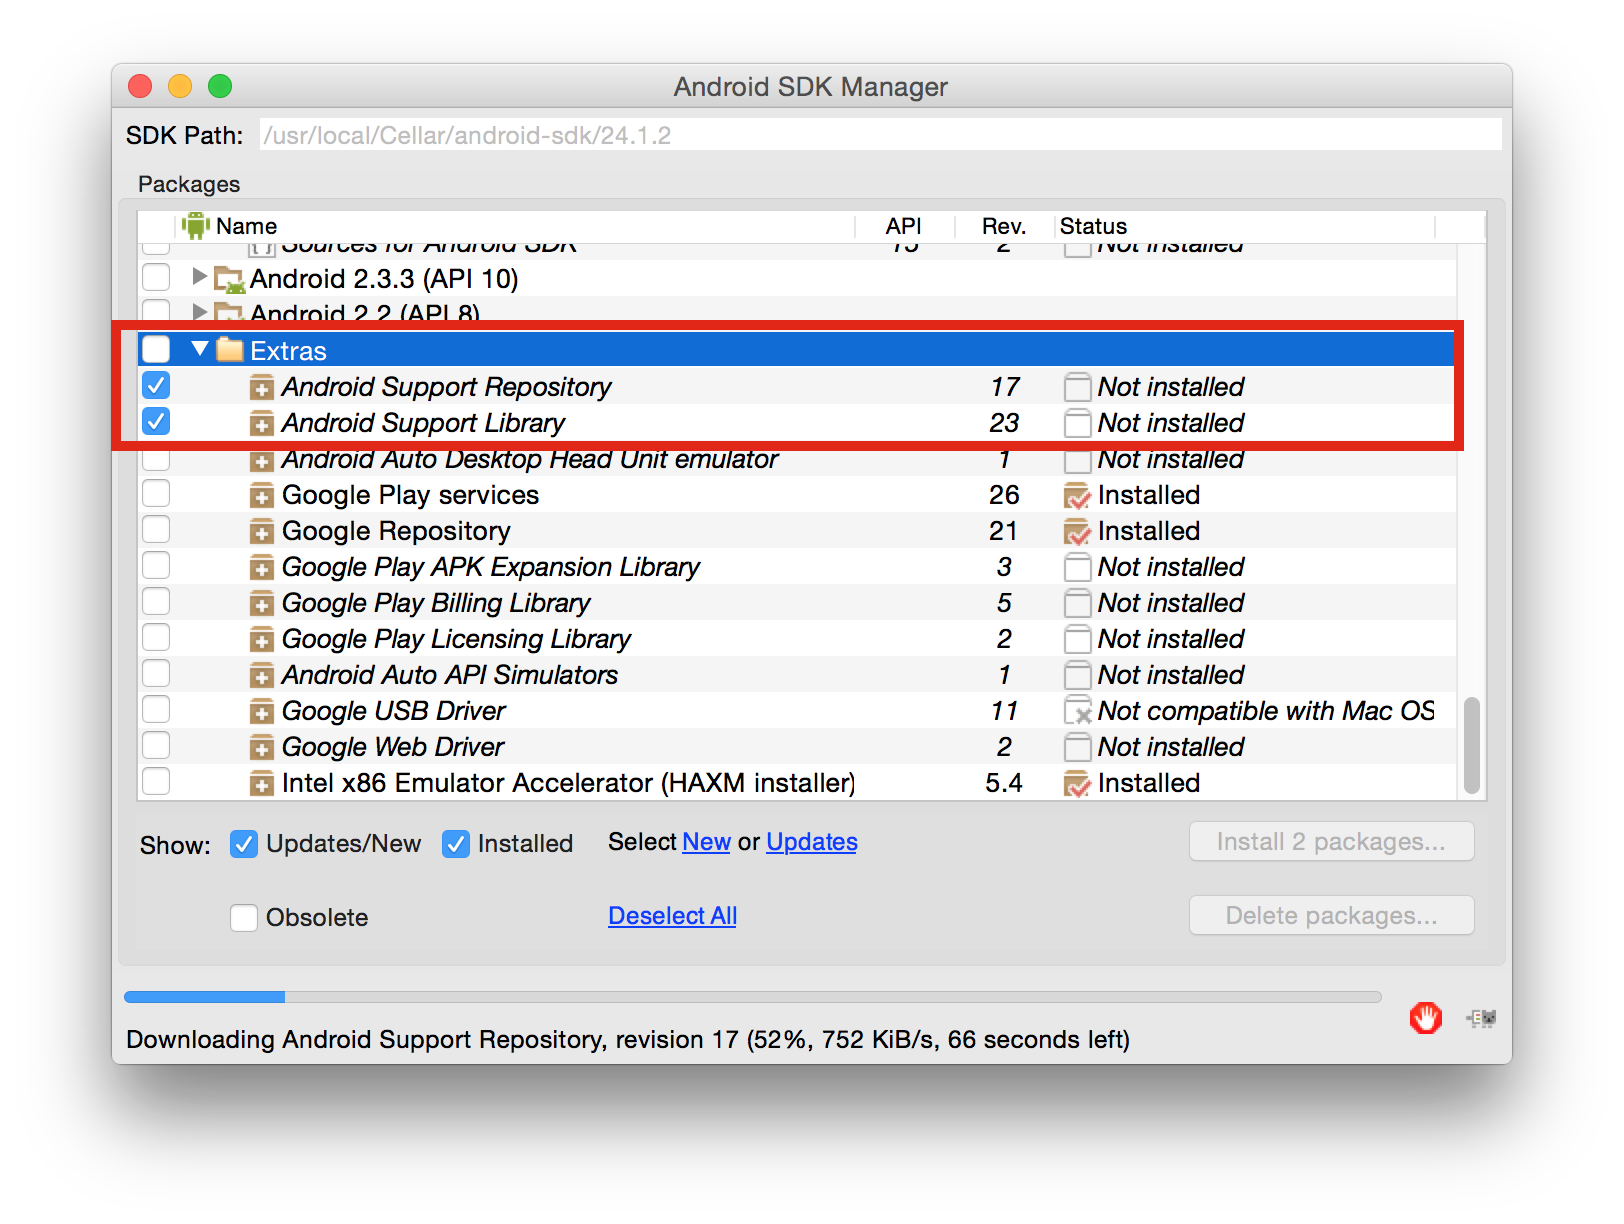The image size is (1624, 1224).
Task: Check the Google Play APK Expansion Library checkbox
Action: tap(156, 565)
